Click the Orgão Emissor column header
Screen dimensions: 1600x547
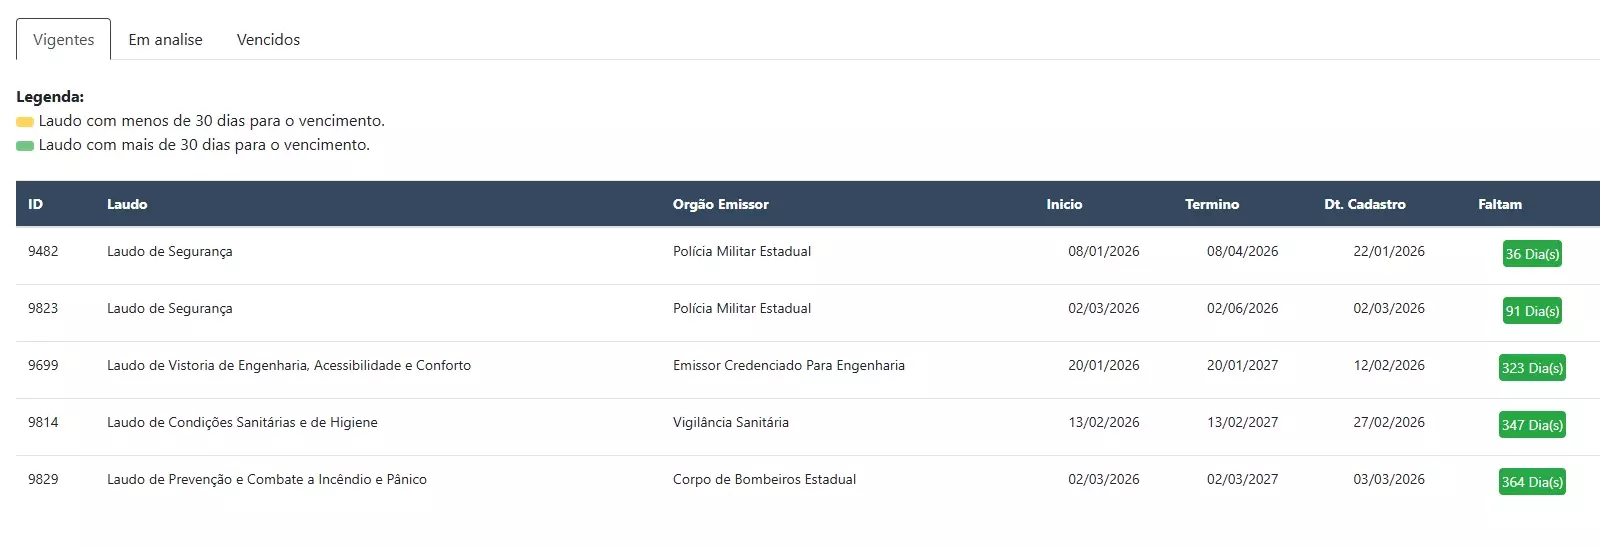point(720,204)
